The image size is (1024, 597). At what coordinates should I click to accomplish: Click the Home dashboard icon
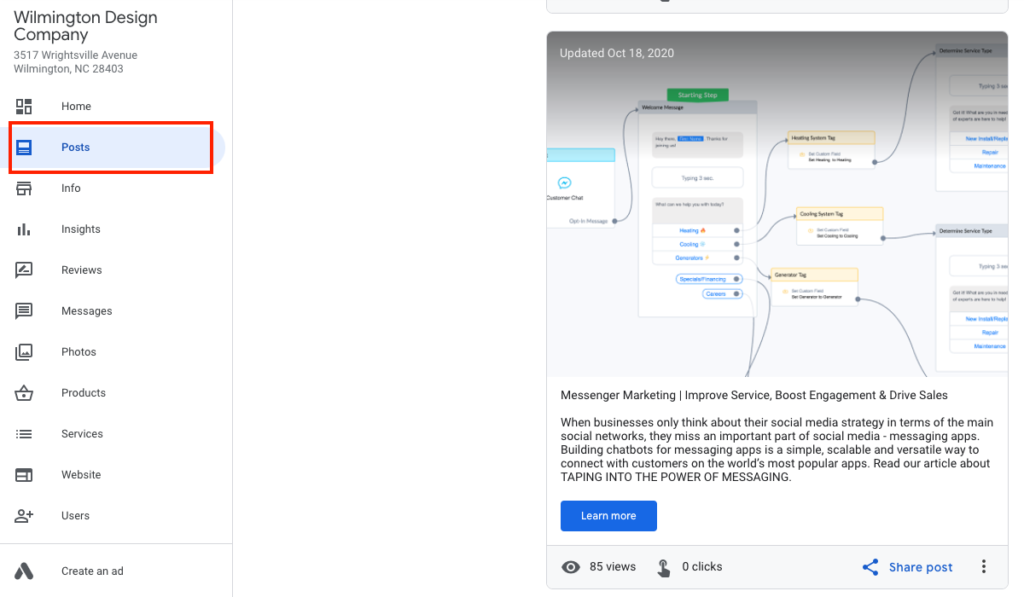[x=24, y=106]
